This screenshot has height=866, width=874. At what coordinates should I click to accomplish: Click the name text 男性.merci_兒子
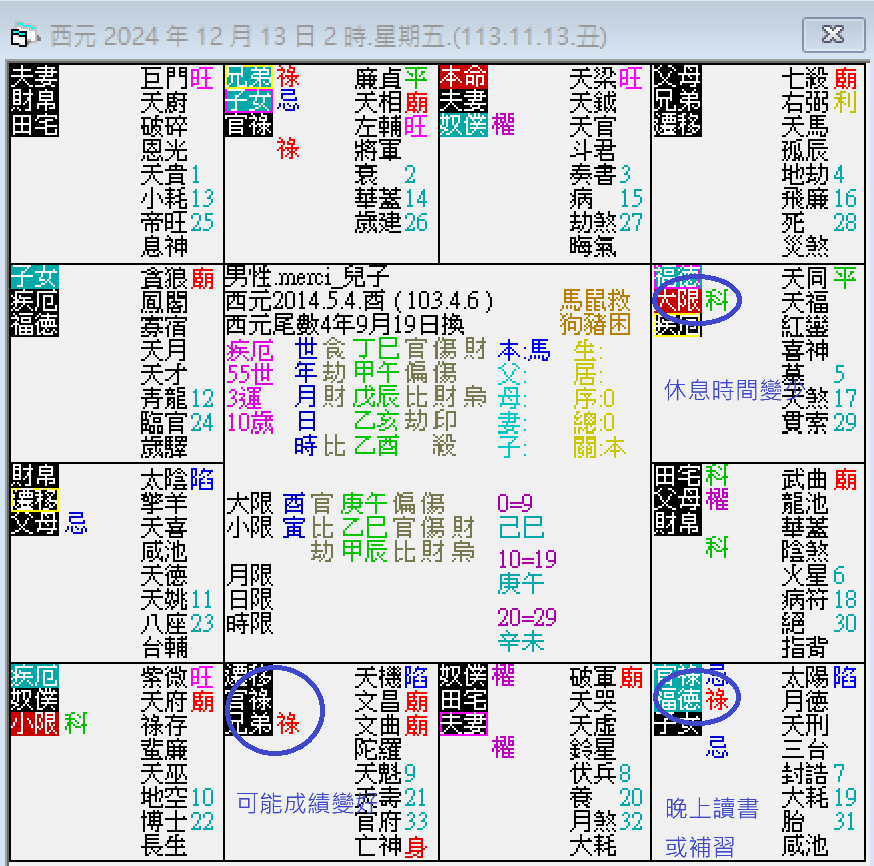click(x=307, y=277)
